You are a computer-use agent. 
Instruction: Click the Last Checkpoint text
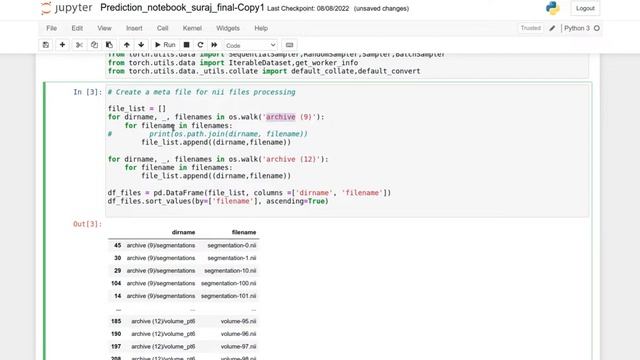pos(308,9)
